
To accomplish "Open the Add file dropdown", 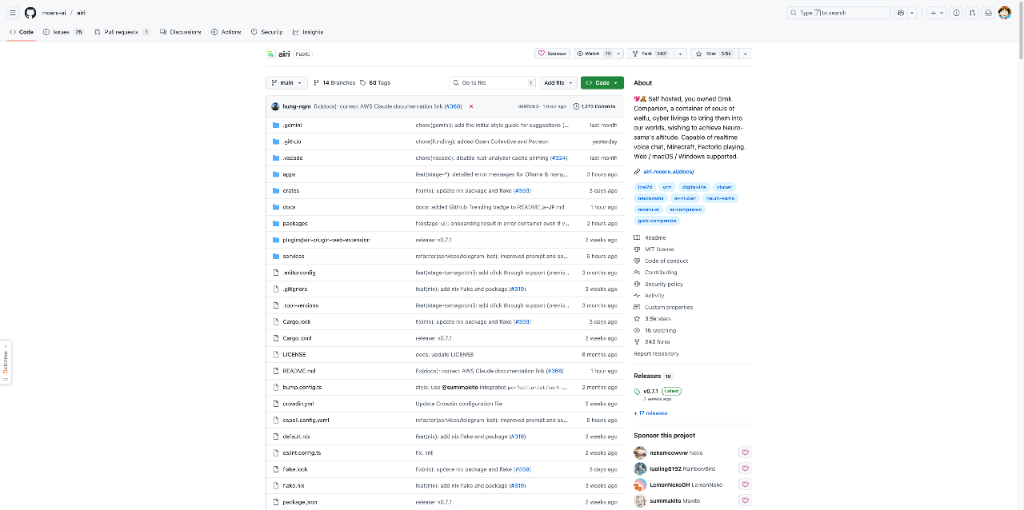I will (x=558, y=83).
